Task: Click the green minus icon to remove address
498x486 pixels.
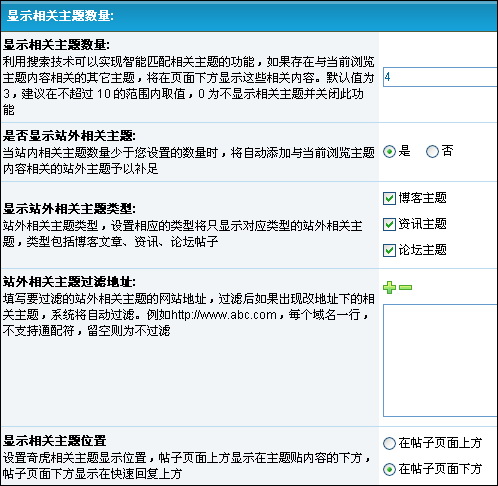Action: 405,287
